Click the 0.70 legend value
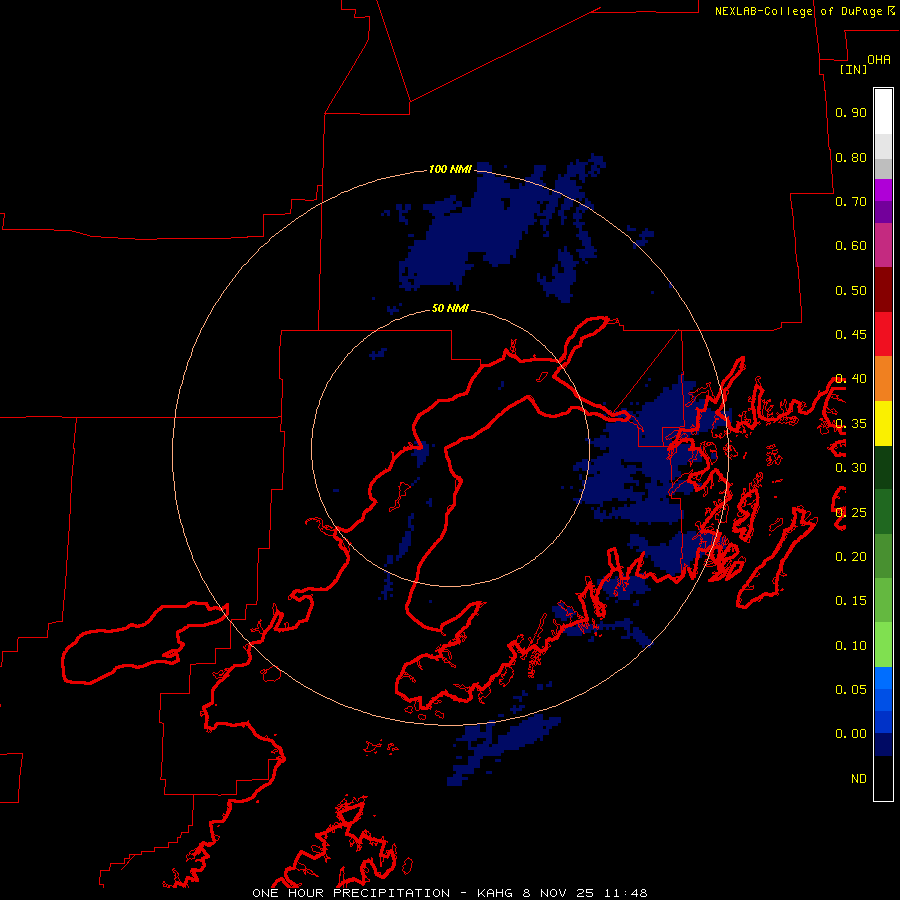 click(851, 201)
